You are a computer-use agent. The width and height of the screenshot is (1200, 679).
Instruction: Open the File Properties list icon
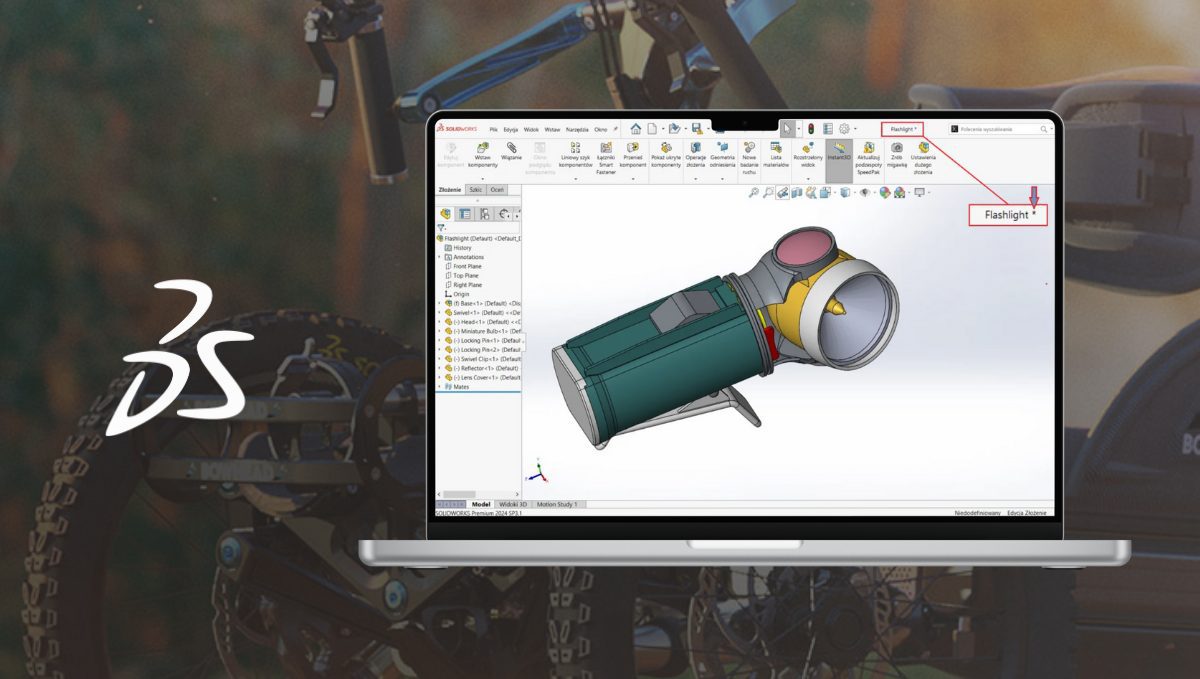828,128
